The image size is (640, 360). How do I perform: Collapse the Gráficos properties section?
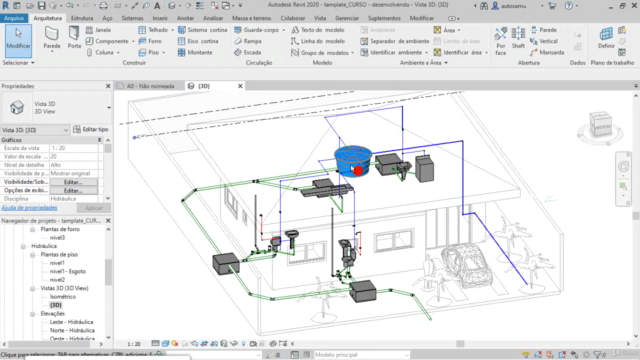coord(99,140)
